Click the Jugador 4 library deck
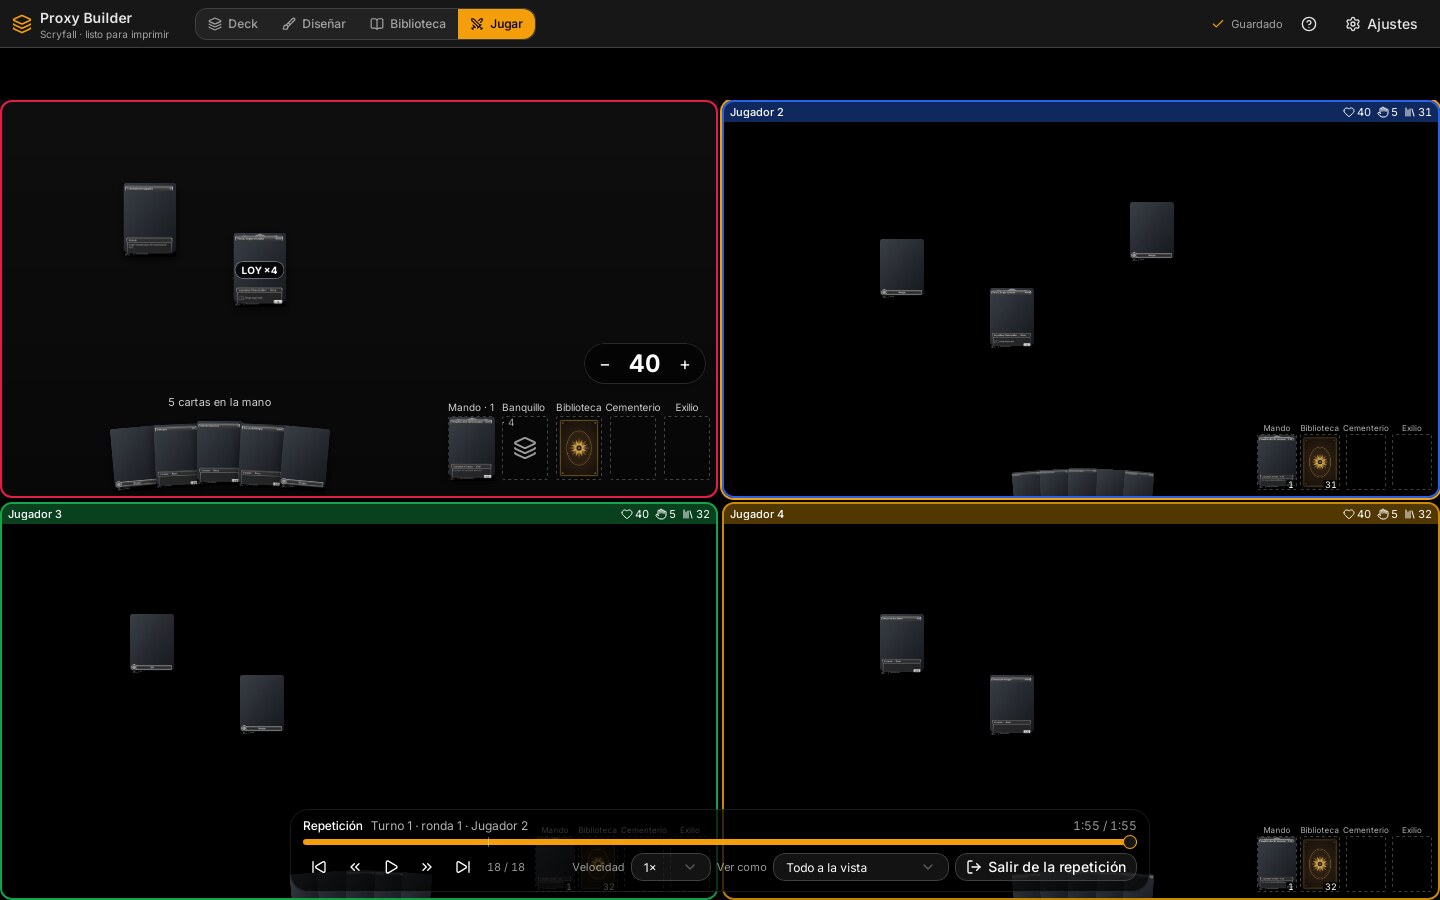 tap(1320, 863)
